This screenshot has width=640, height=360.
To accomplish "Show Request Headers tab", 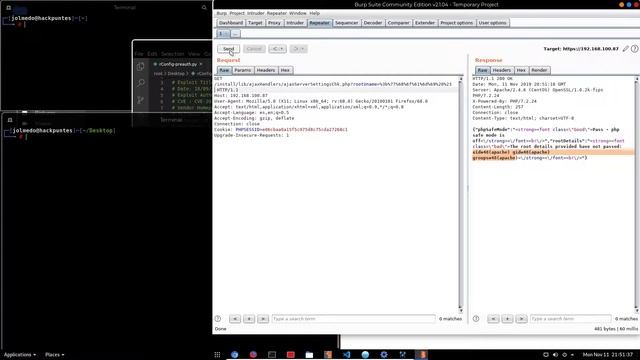I will point(266,70).
